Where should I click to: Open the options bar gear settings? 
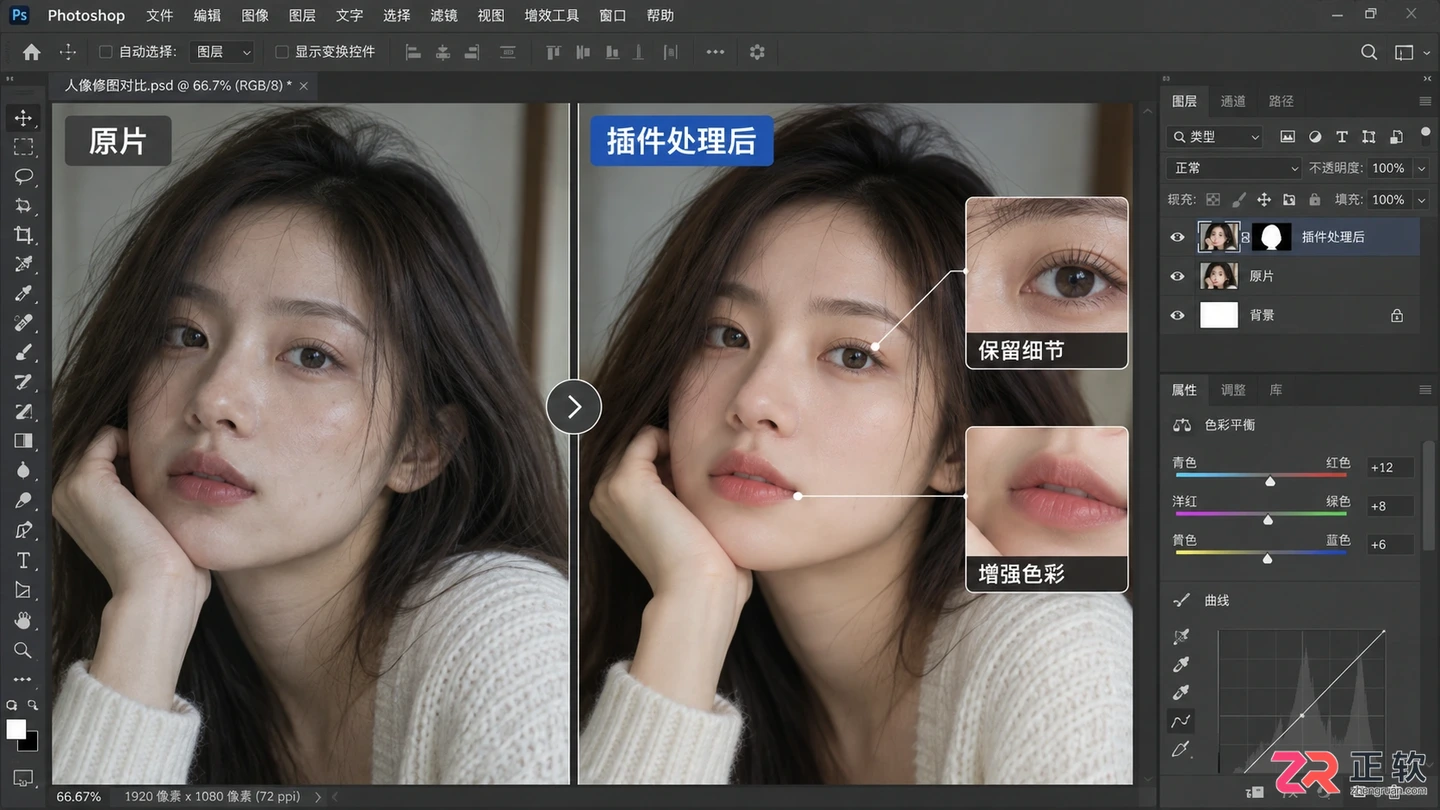[x=757, y=52]
